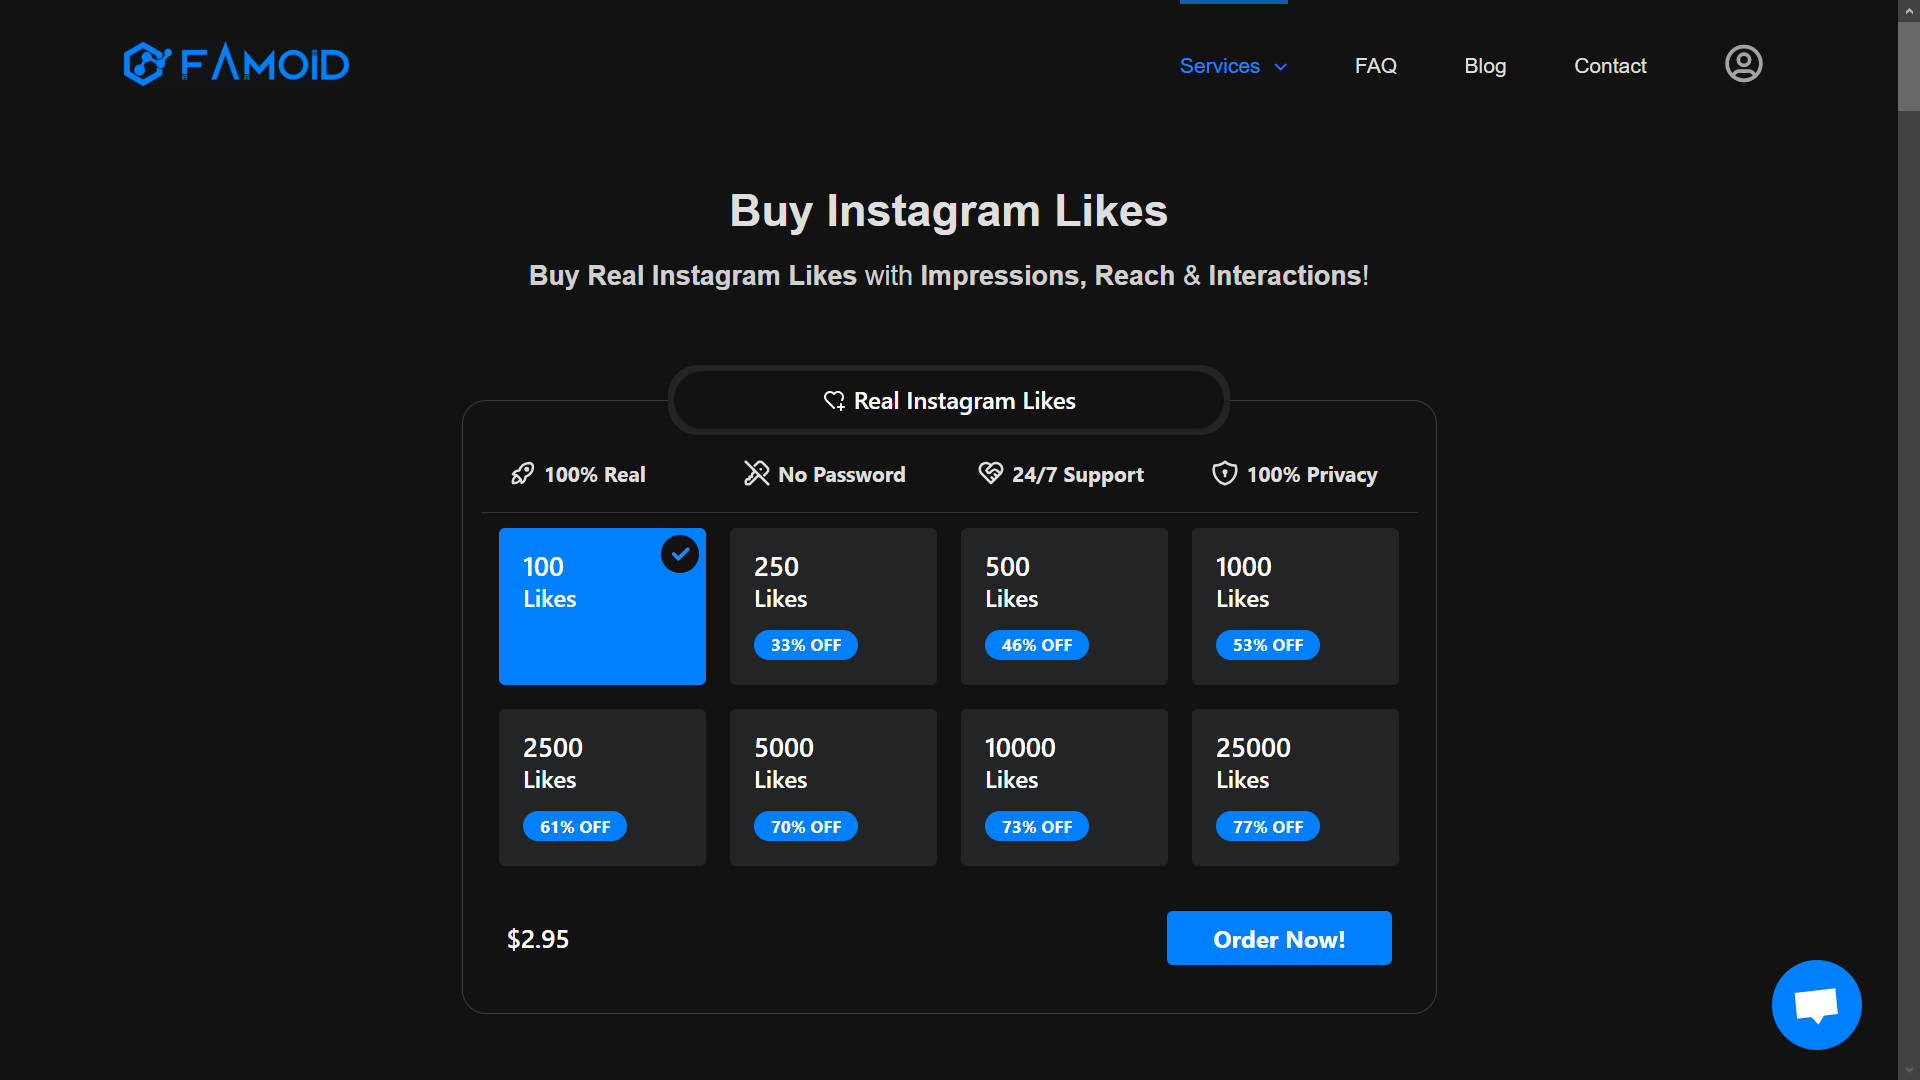Select the Real Instagram Likes tab
This screenshot has width=1920, height=1080.
click(x=949, y=401)
